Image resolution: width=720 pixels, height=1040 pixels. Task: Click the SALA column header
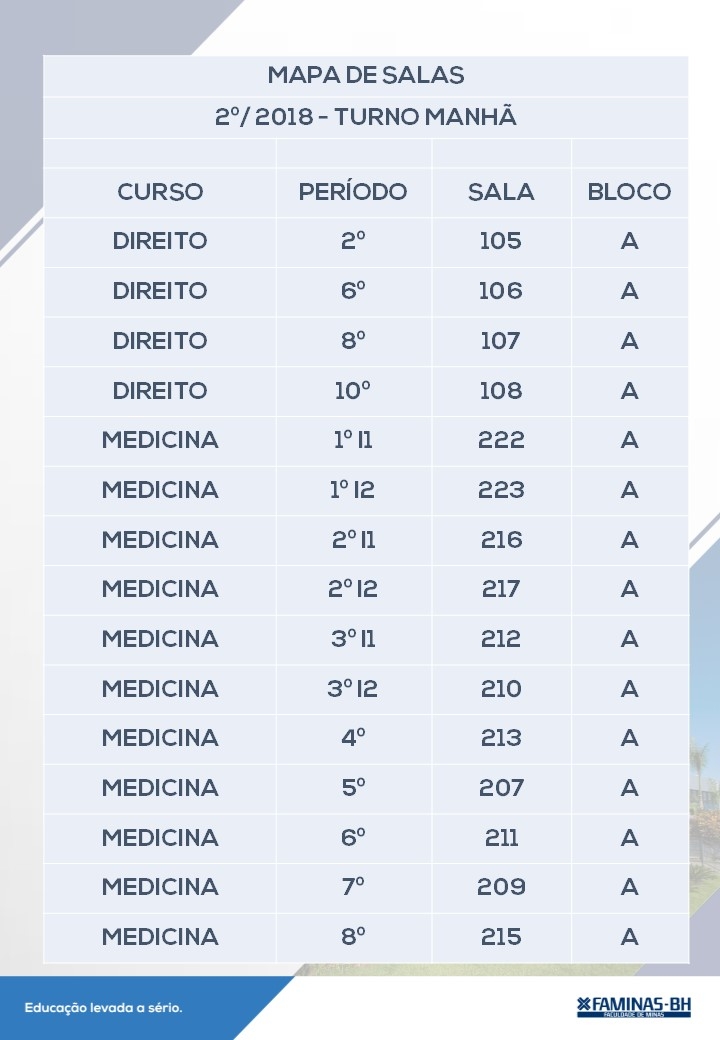501,192
